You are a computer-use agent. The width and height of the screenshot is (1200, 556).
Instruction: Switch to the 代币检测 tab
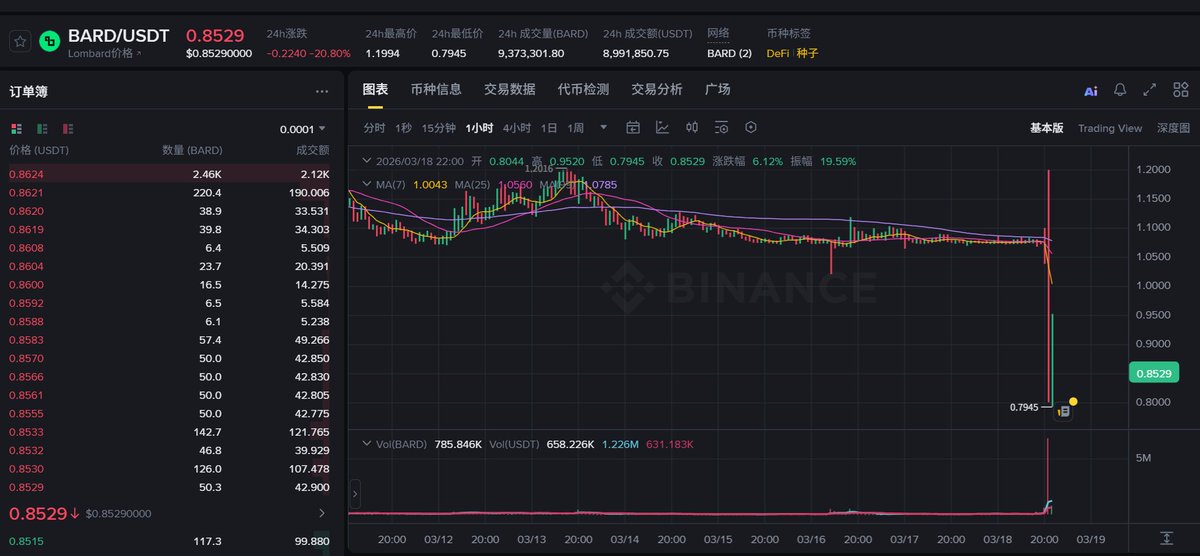pyautogui.click(x=583, y=90)
